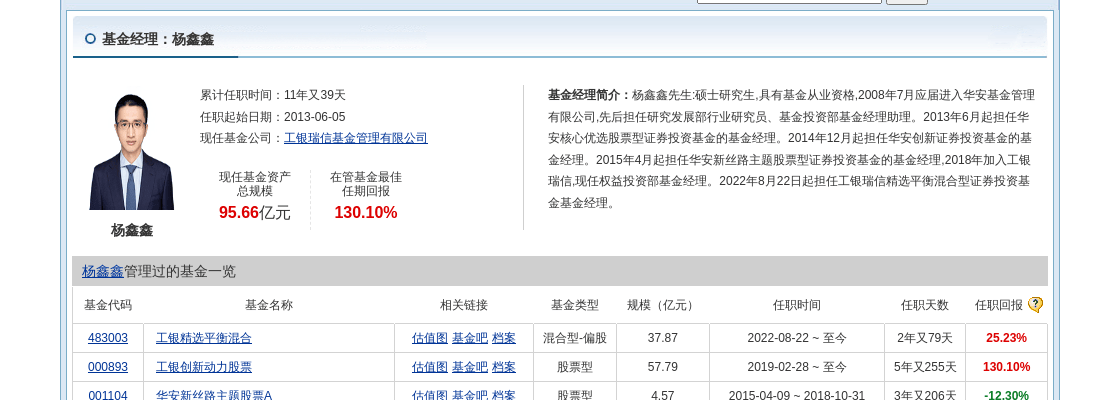Click the 基金经理：杨鑫鑫 section heading
The height and width of the screenshot is (400, 1120).
(x=158, y=39)
